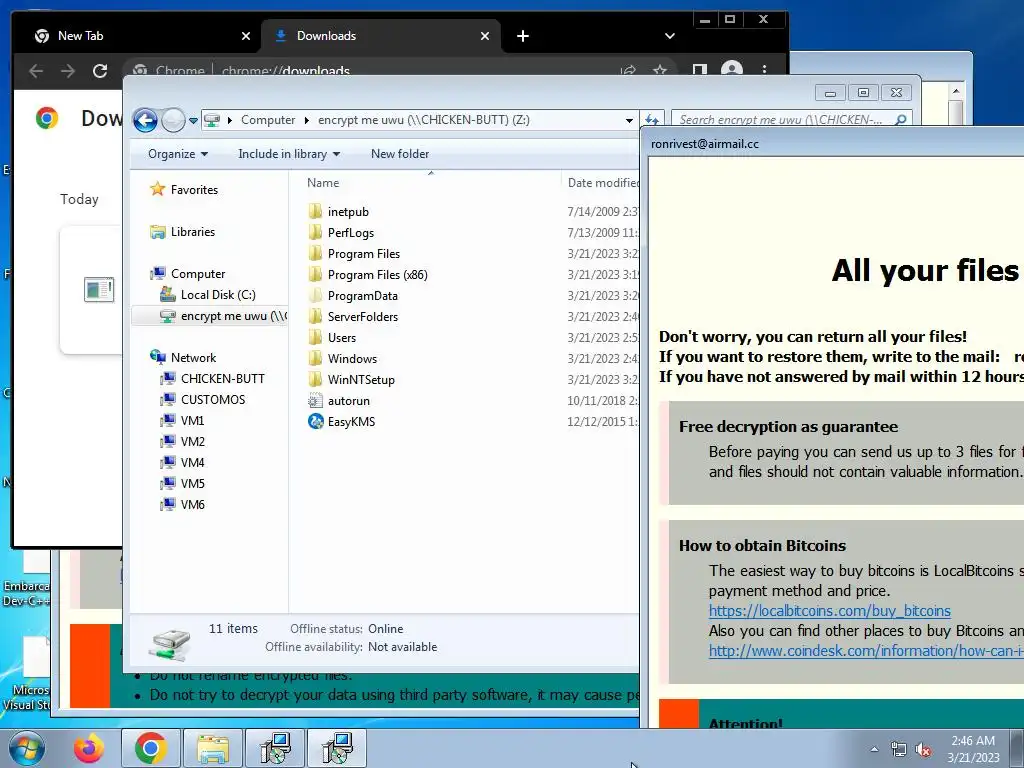
Task: Sort files by Name column header
Action: coord(323,183)
